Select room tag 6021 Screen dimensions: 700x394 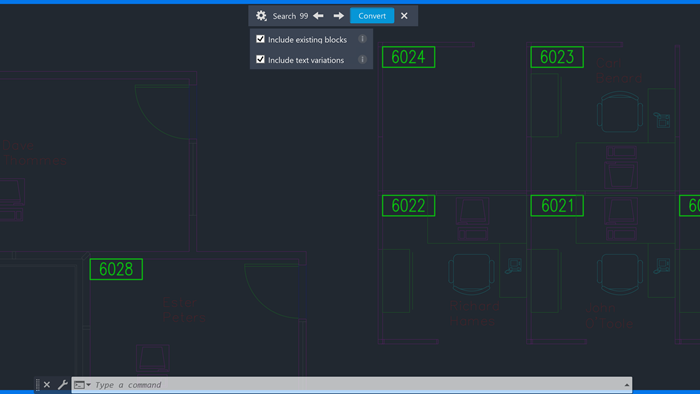[557, 206]
